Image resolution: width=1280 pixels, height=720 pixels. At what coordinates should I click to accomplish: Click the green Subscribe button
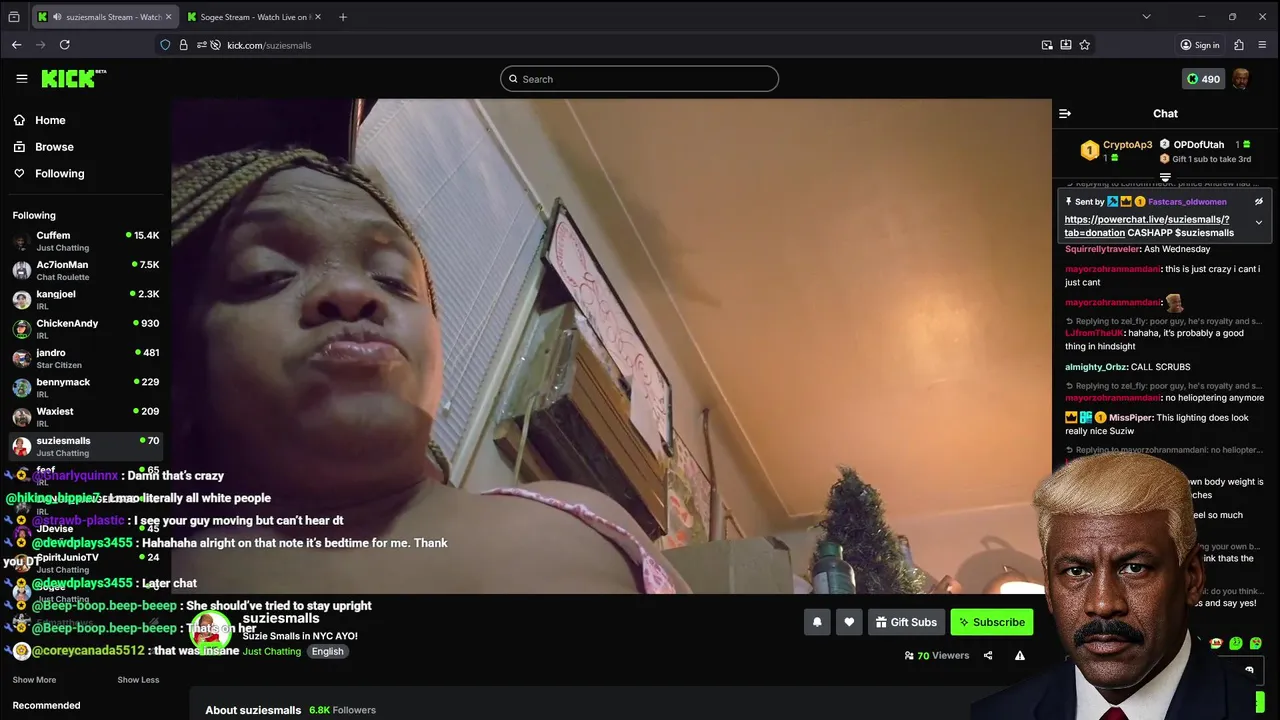click(991, 622)
